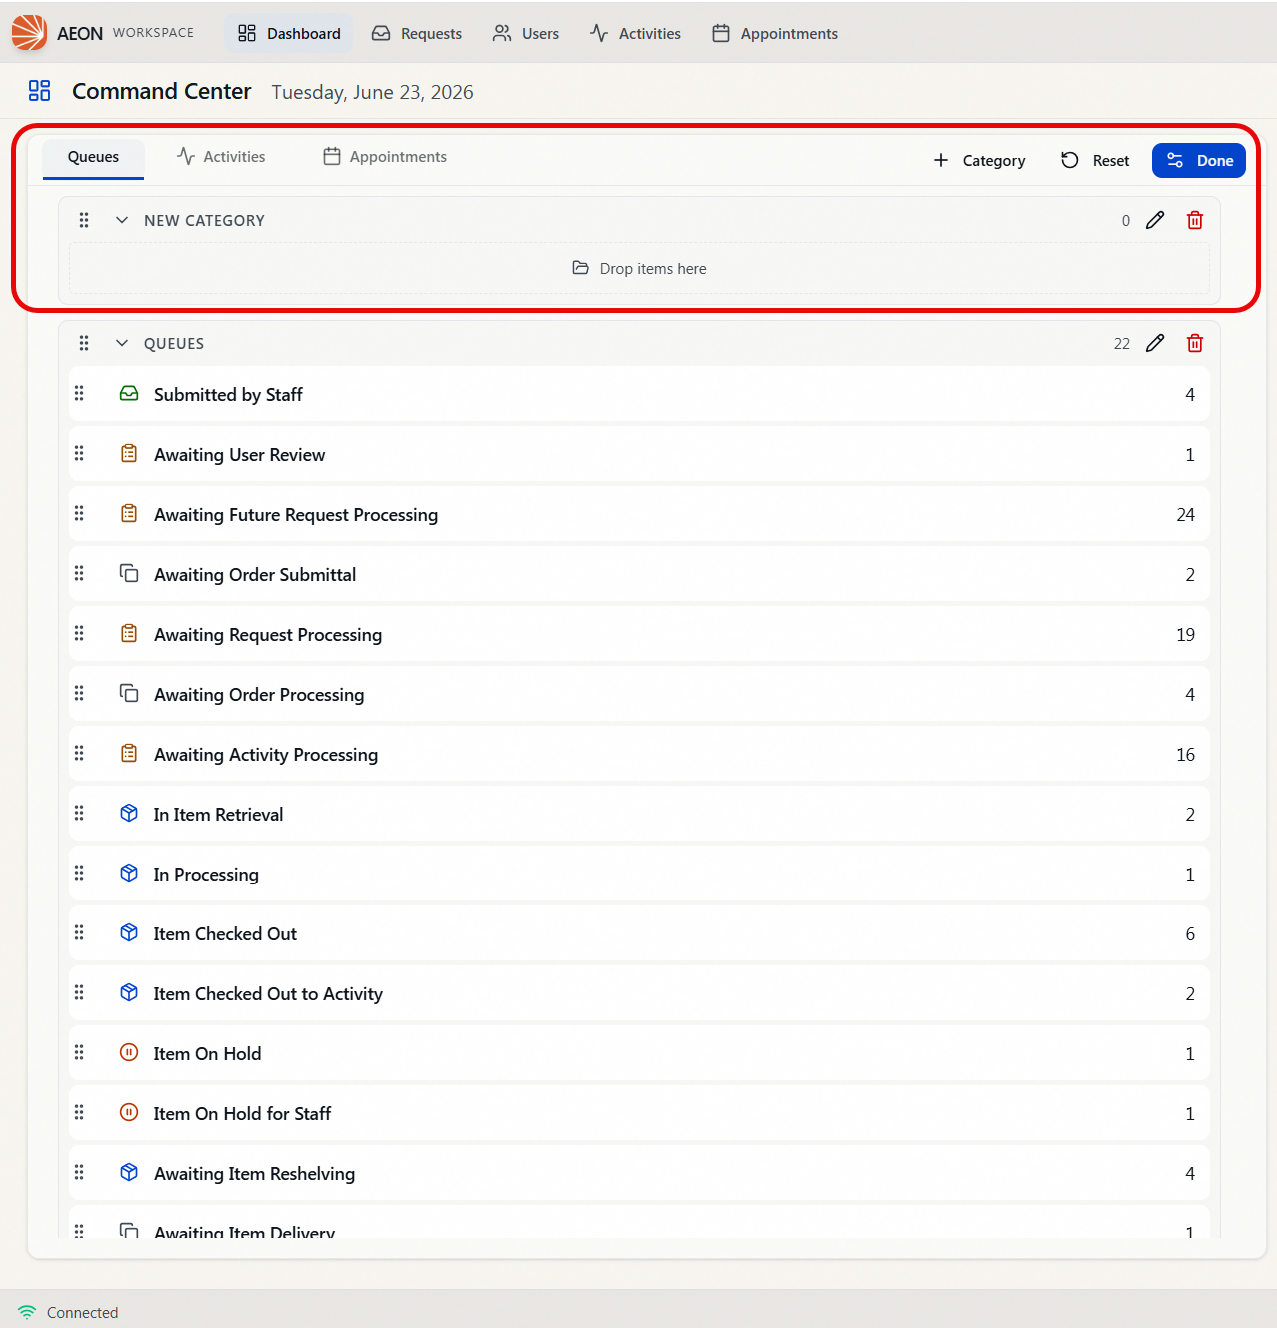Select Item Checked Out to Activity queue

tap(639, 993)
